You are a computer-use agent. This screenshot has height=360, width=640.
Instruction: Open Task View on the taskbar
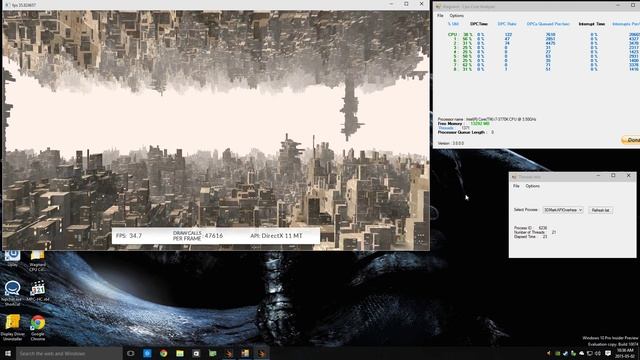pos(131,353)
